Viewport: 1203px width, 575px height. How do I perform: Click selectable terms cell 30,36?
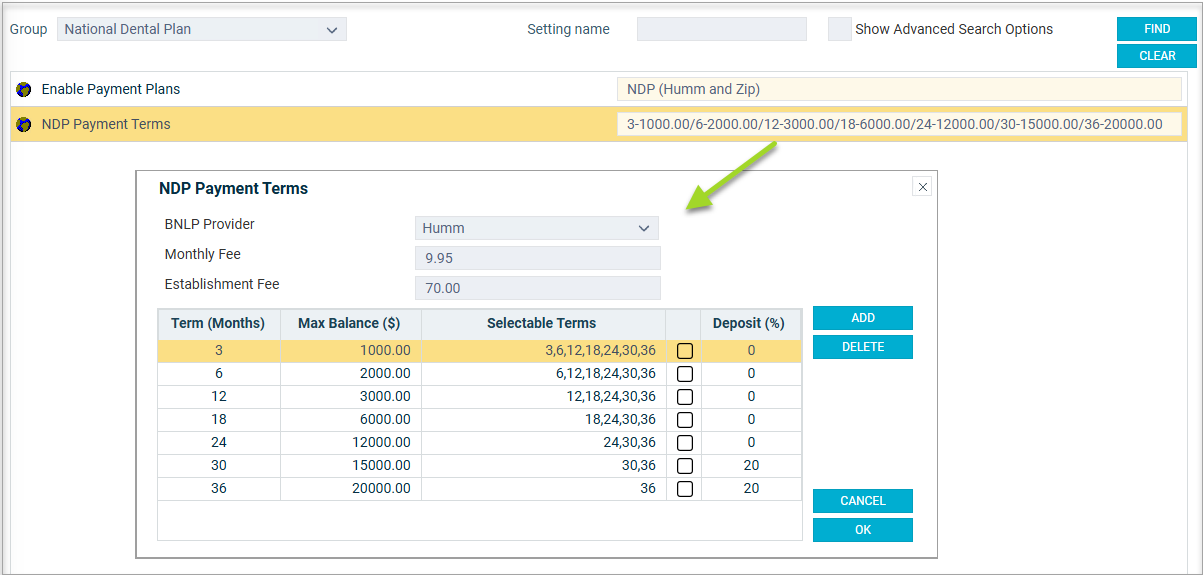click(x=543, y=466)
